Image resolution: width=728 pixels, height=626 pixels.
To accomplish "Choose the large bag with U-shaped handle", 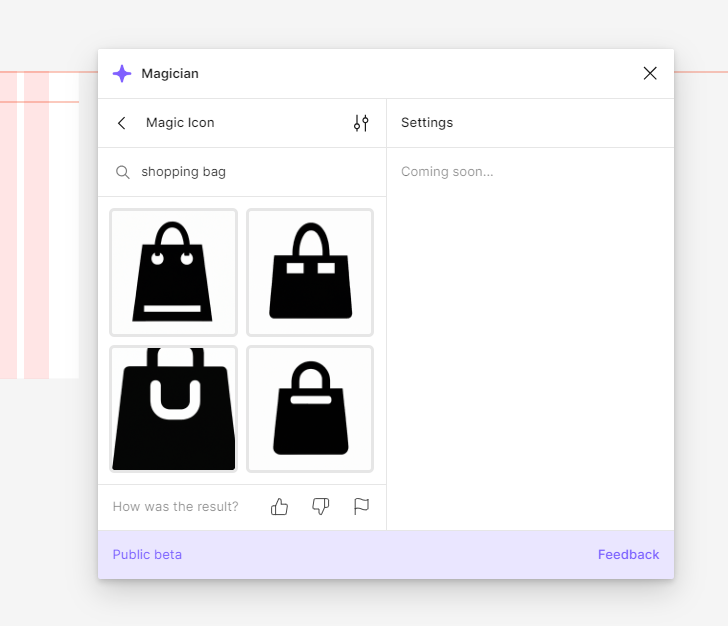I will [173, 409].
